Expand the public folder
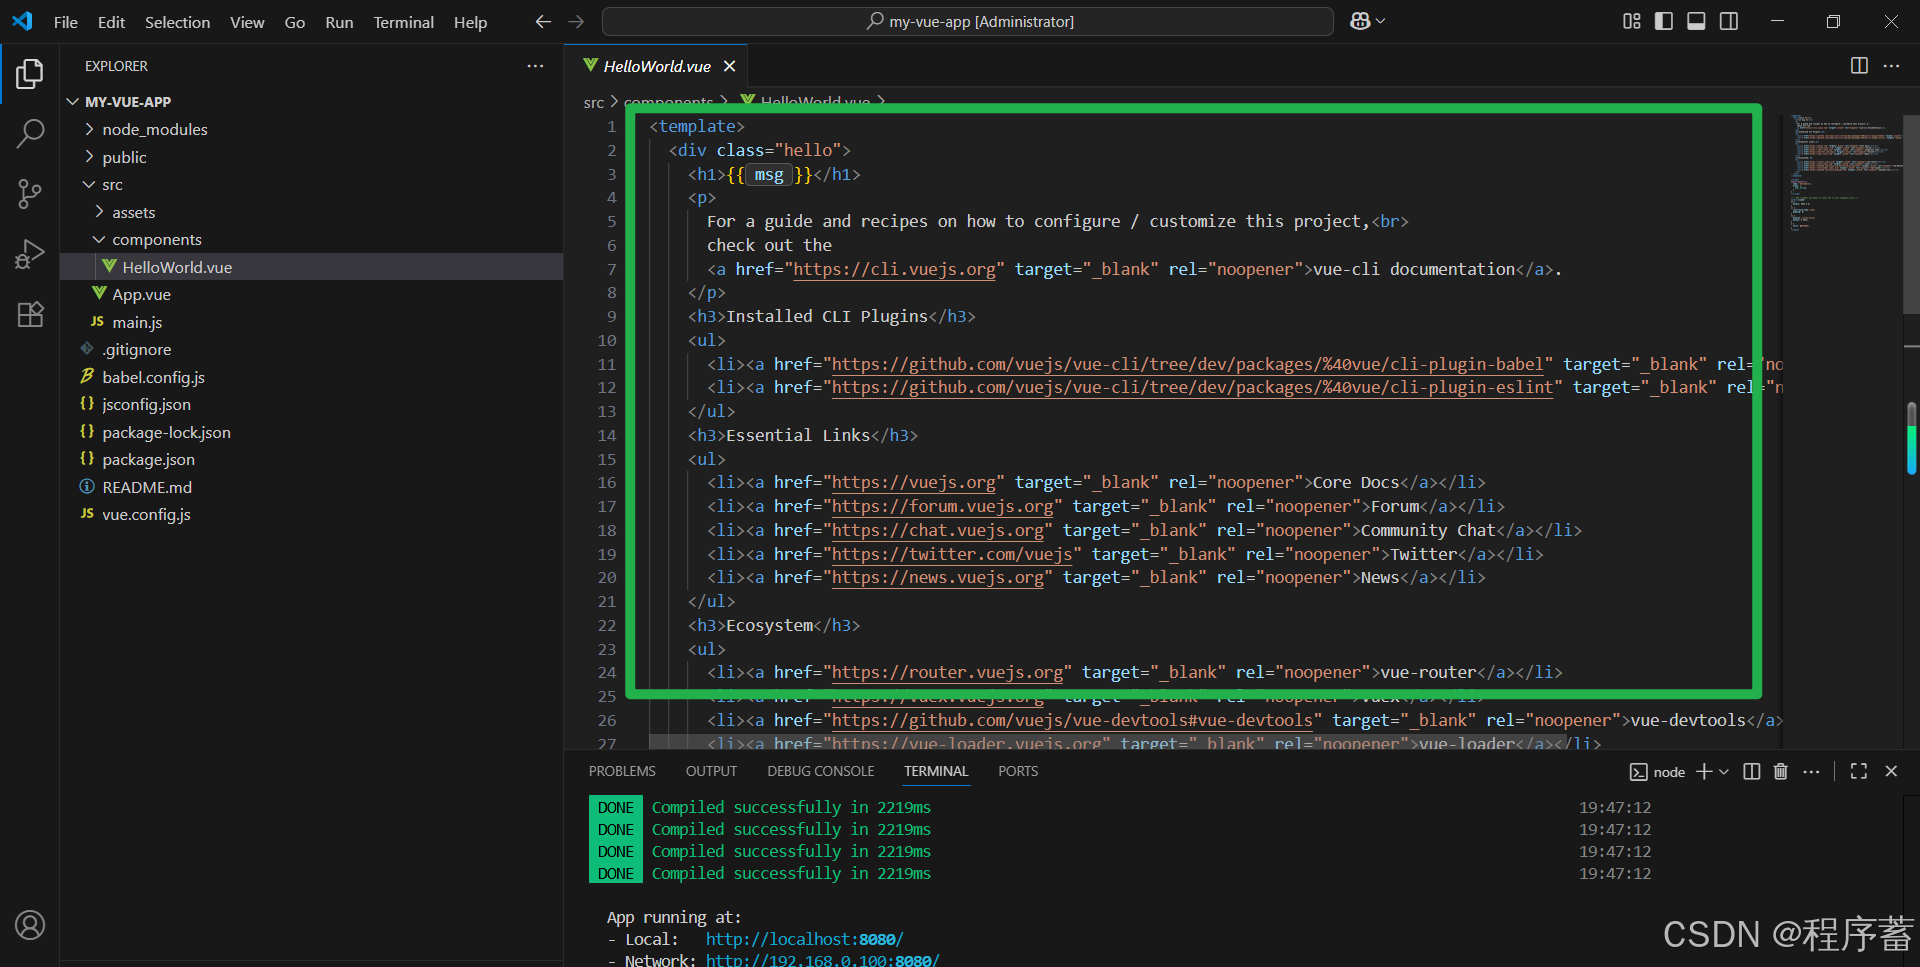Viewport: 1920px width, 967px height. [x=90, y=157]
